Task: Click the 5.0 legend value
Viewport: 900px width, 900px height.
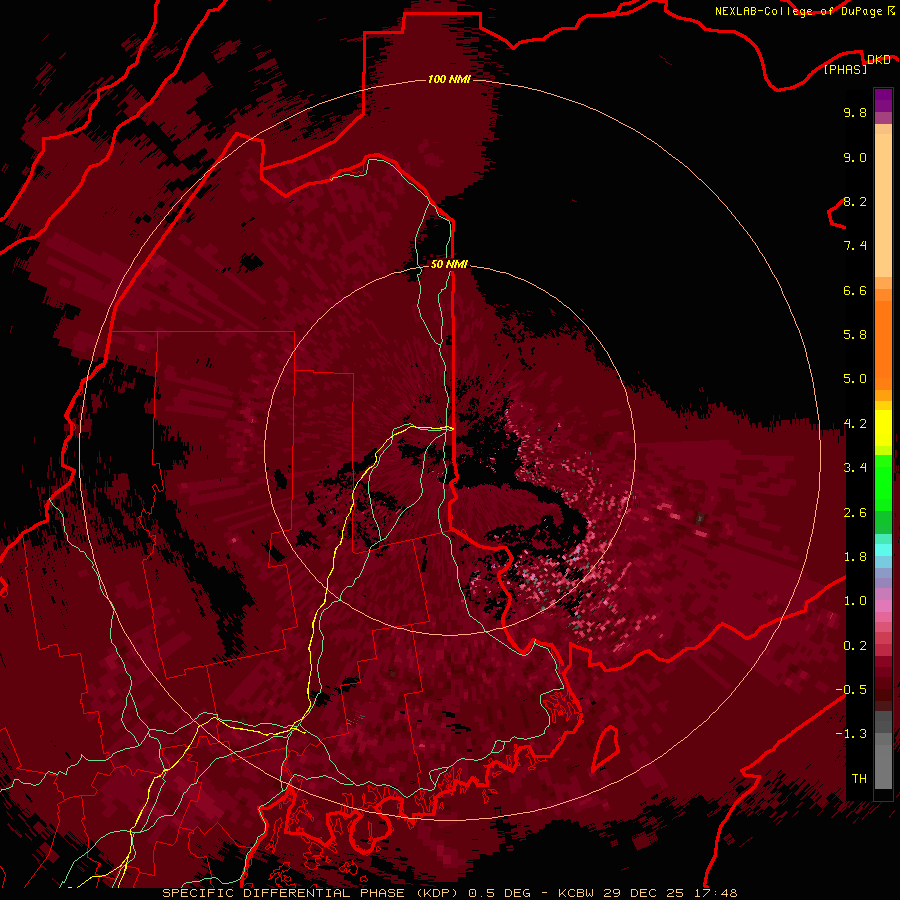Action: pos(855,379)
